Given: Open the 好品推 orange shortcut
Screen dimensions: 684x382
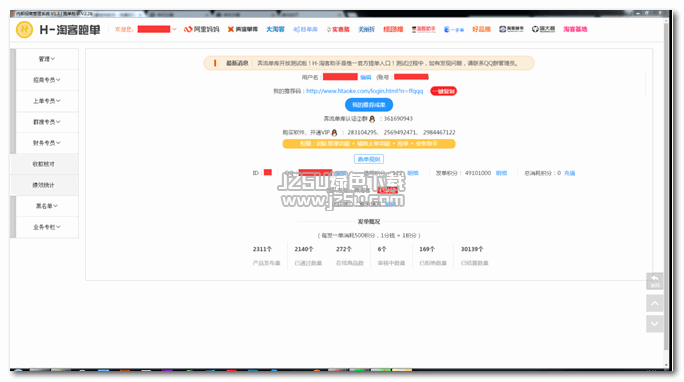Looking at the screenshot, I should [x=481, y=29].
